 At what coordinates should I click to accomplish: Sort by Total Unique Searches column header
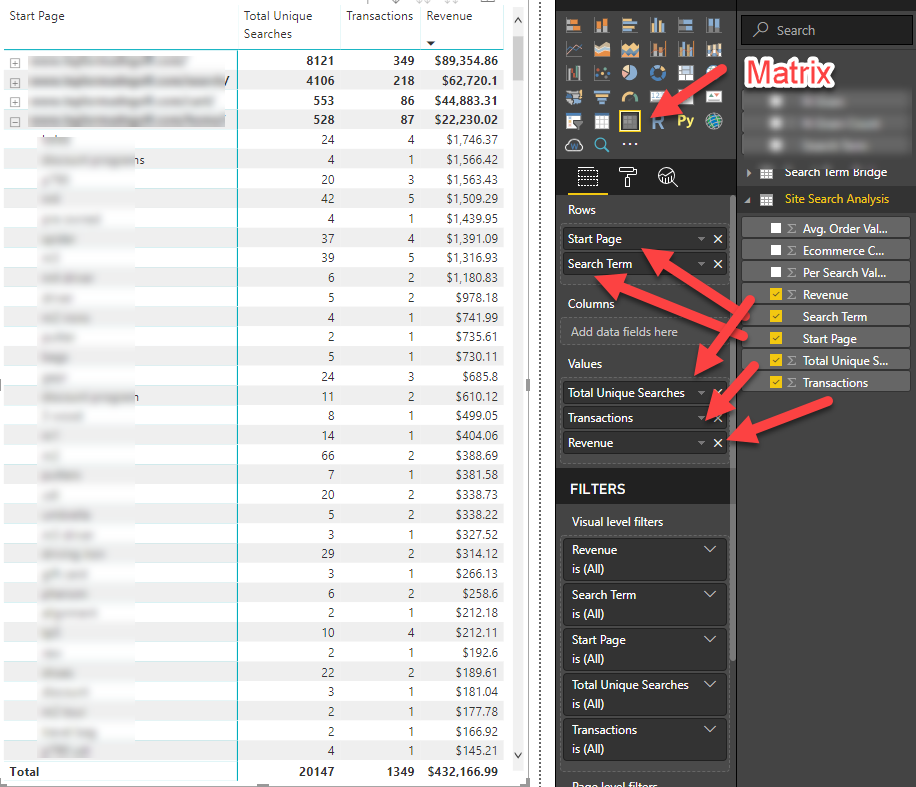tap(278, 25)
